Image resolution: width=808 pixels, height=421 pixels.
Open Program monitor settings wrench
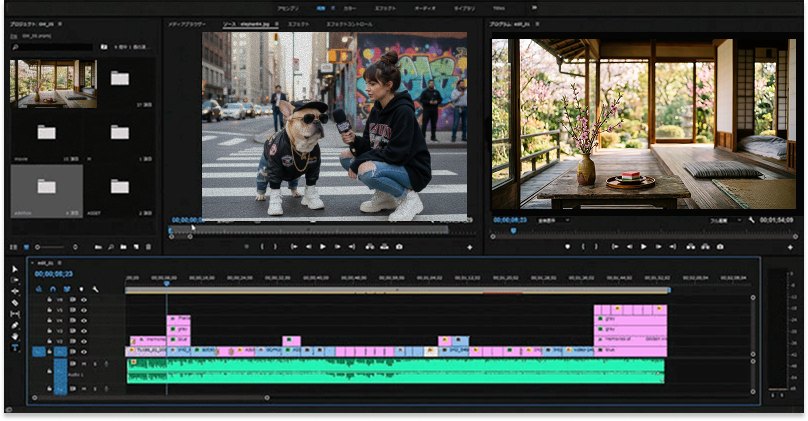pyautogui.click(x=752, y=220)
